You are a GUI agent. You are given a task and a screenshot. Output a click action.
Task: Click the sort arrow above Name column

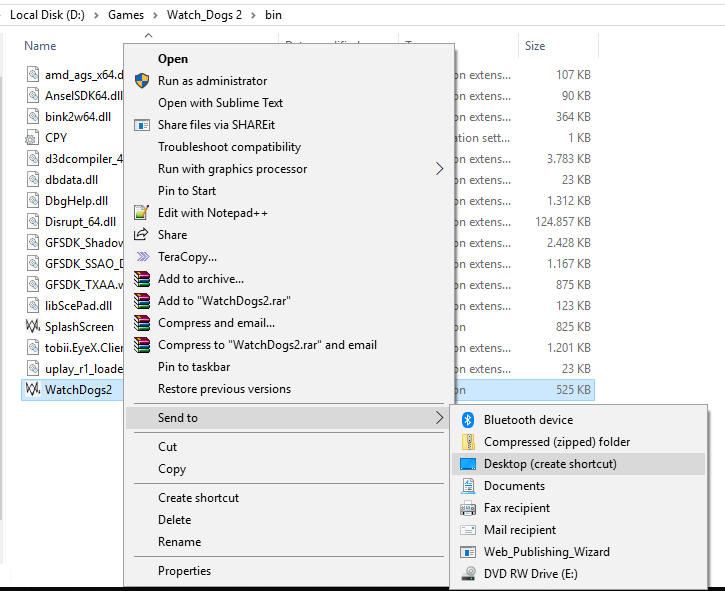(148, 35)
